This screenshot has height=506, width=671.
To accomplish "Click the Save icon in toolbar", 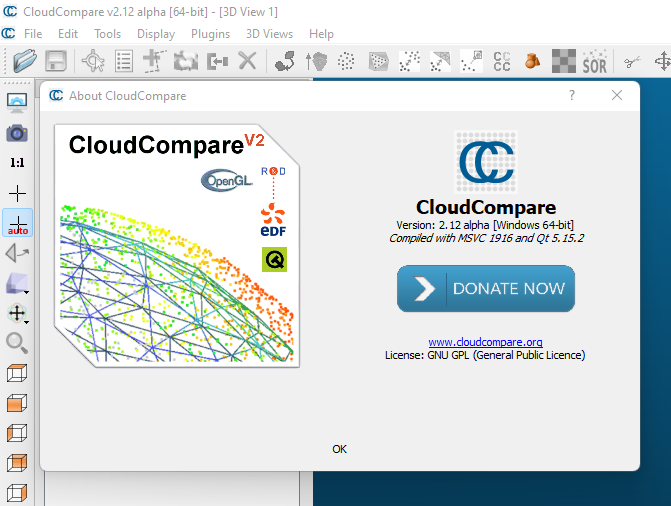I will tap(56, 61).
